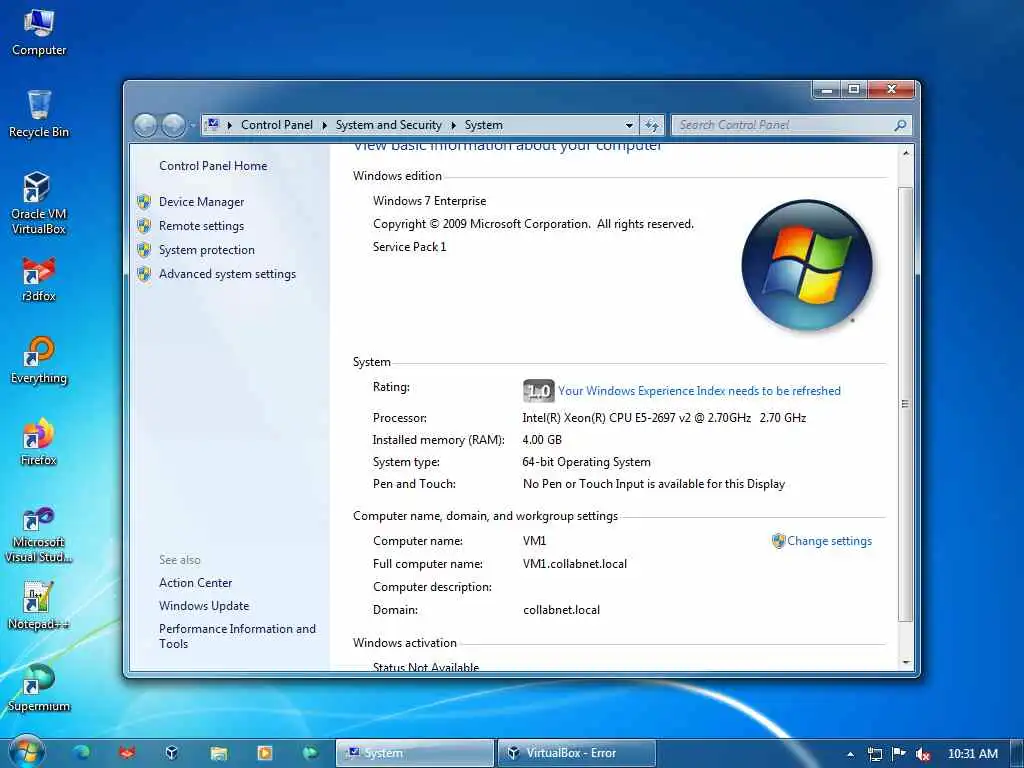Click the Windows 7 Enterprise text

429,201
